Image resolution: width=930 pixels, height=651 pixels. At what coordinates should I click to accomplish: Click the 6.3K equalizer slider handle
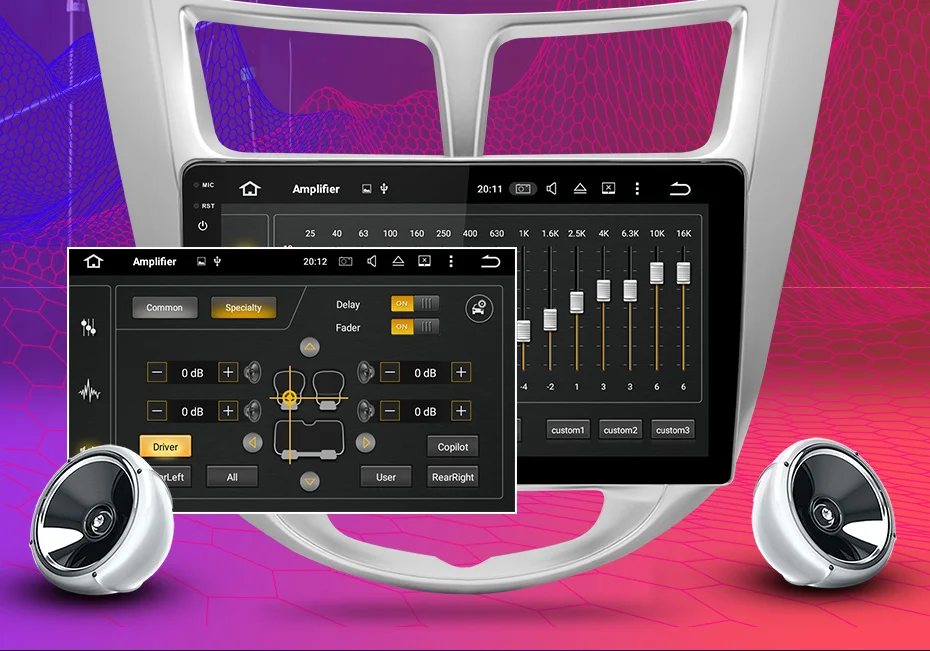click(x=630, y=291)
